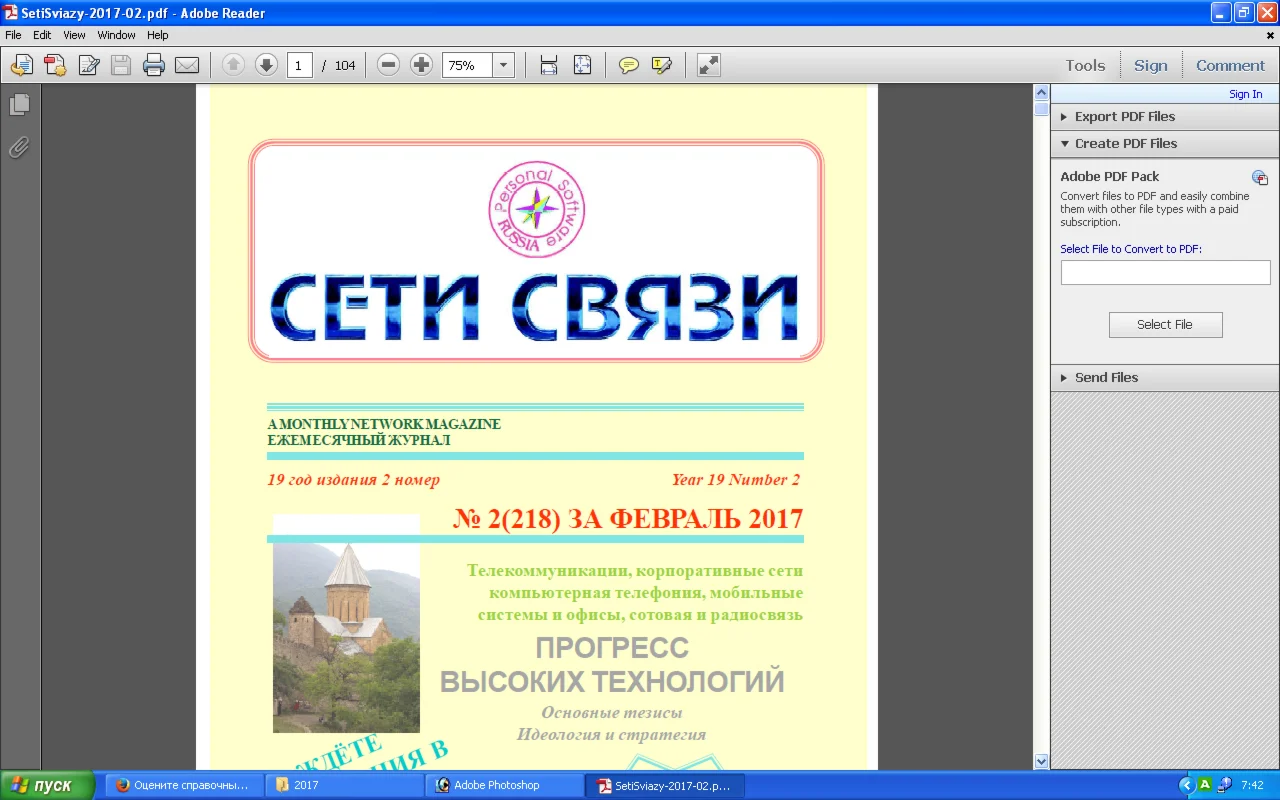The width and height of the screenshot is (1280, 800).
Task: Print the document using the printer icon
Action: tap(153, 64)
